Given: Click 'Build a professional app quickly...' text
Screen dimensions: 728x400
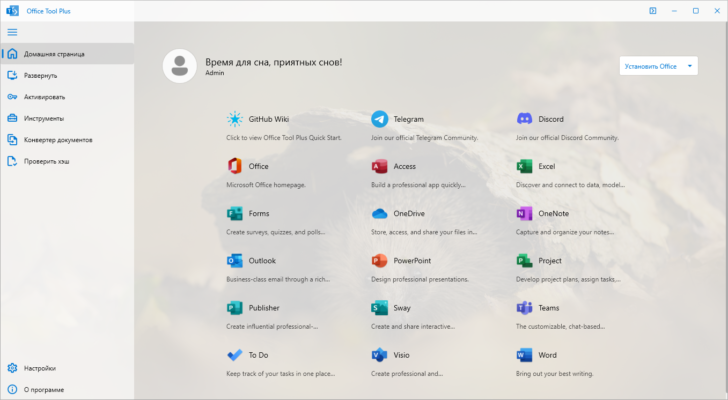Looking at the screenshot, I should (x=418, y=185).
